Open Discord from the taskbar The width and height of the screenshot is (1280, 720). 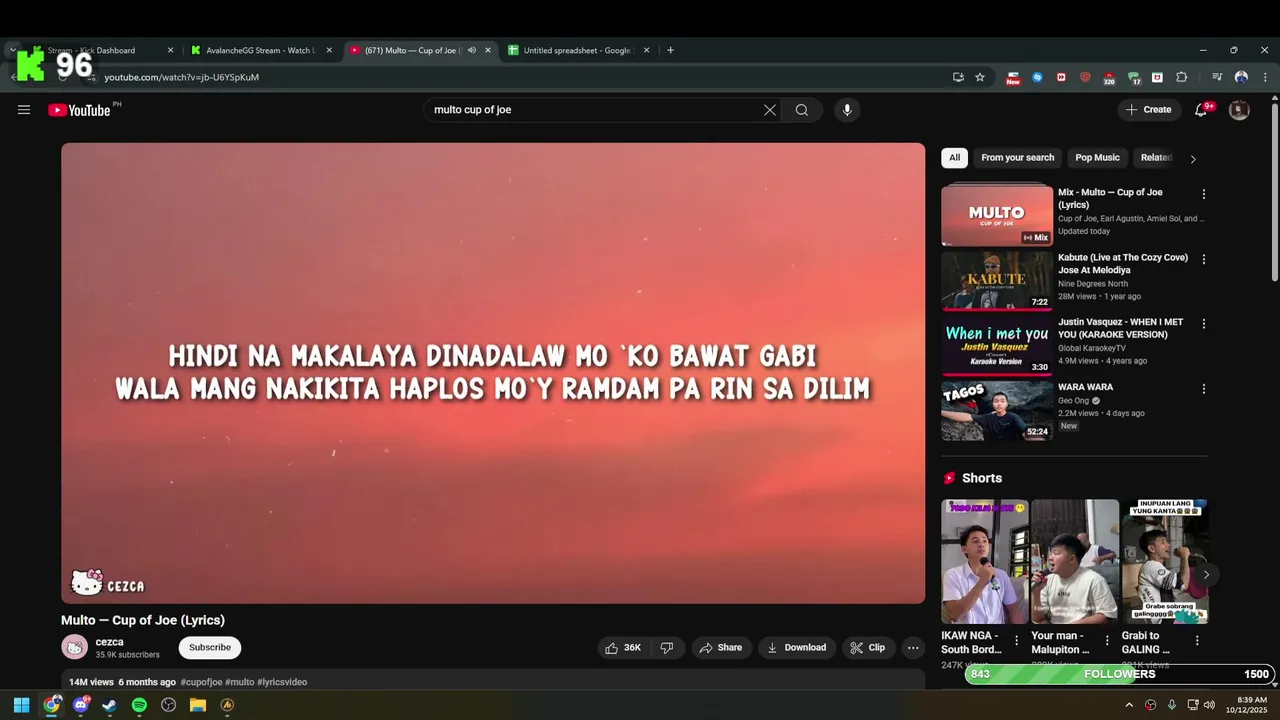[81, 705]
